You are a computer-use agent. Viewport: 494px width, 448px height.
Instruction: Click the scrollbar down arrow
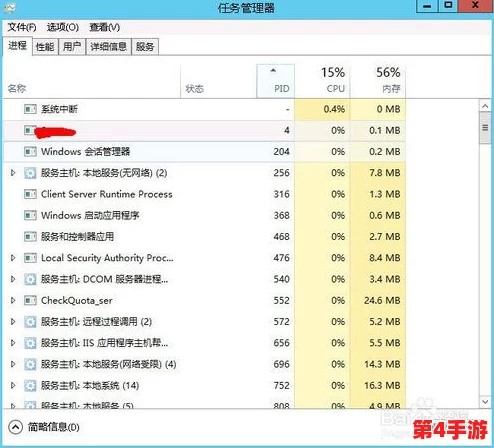(x=485, y=402)
